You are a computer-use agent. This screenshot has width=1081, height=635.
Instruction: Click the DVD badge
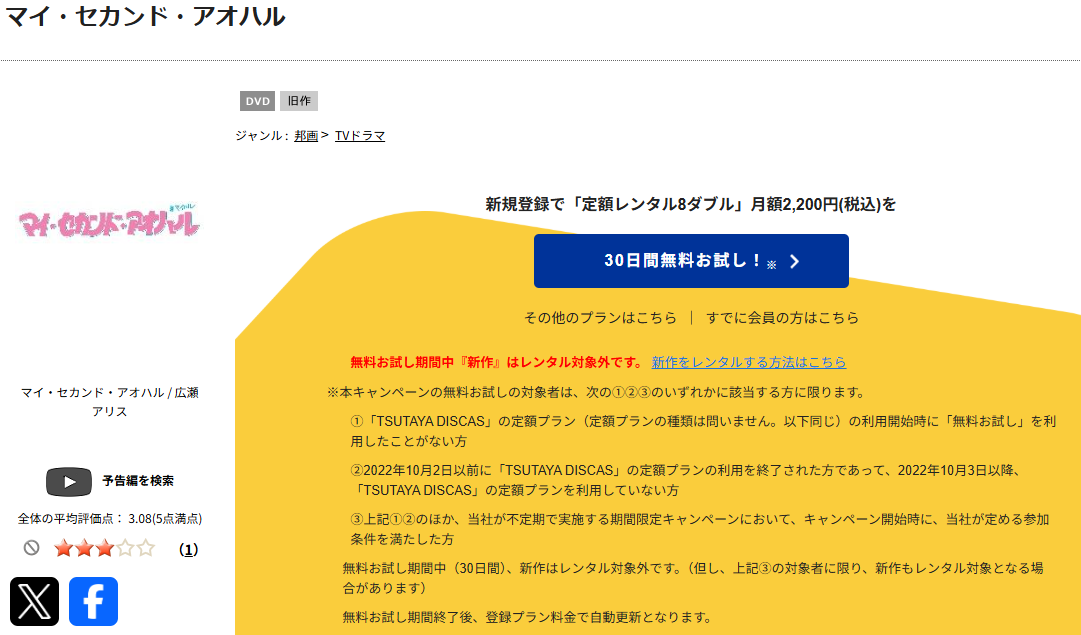[x=257, y=101]
